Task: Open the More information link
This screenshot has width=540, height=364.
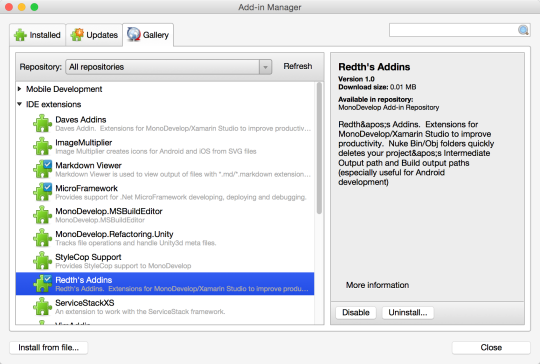Action: 377,285
